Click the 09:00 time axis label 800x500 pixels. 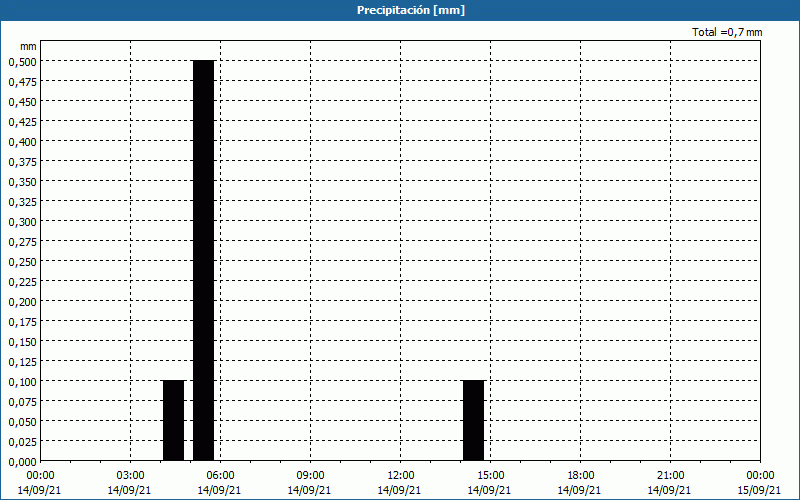310,476
